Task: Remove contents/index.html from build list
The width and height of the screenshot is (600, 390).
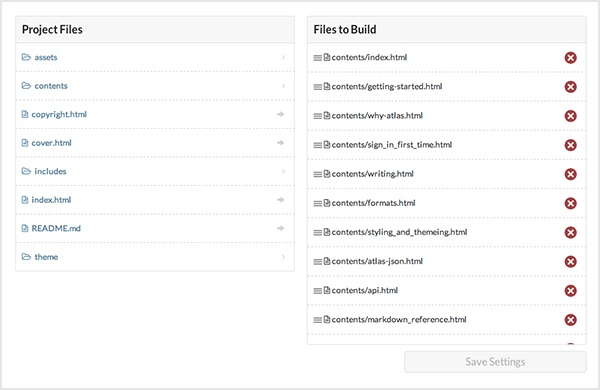Action: [570, 58]
